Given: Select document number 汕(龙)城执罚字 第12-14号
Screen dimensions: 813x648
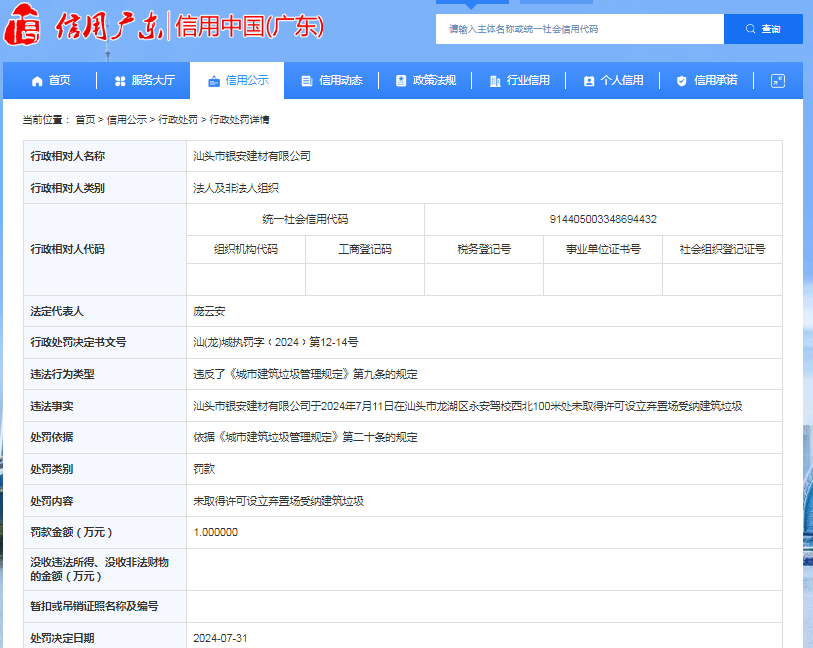Looking at the screenshot, I should 276,342.
